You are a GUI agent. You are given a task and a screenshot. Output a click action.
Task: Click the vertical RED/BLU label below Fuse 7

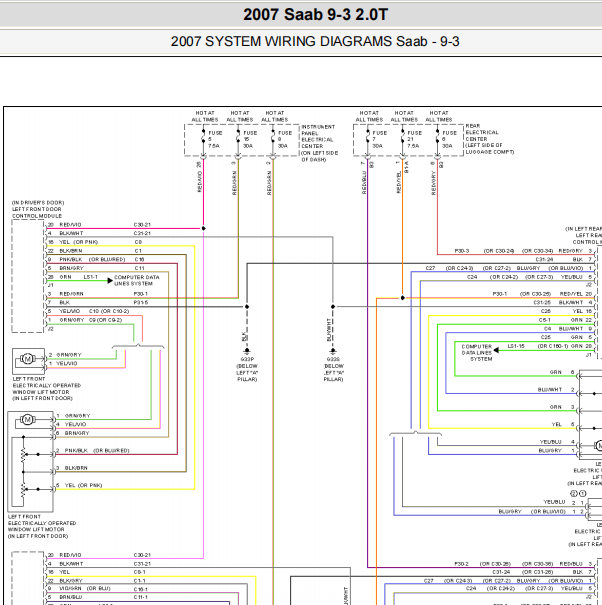pos(364,183)
